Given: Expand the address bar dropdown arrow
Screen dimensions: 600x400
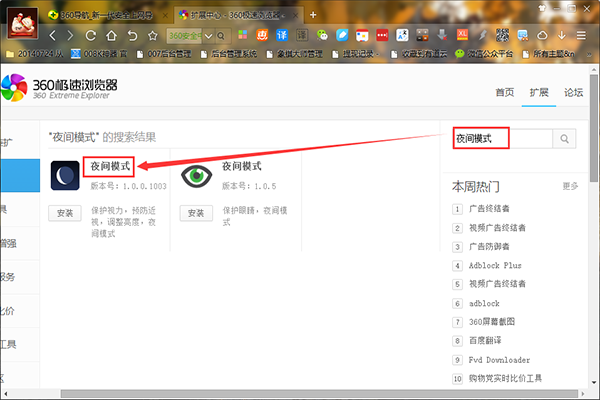Looking at the screenshot, I should (x=208, y=36).
